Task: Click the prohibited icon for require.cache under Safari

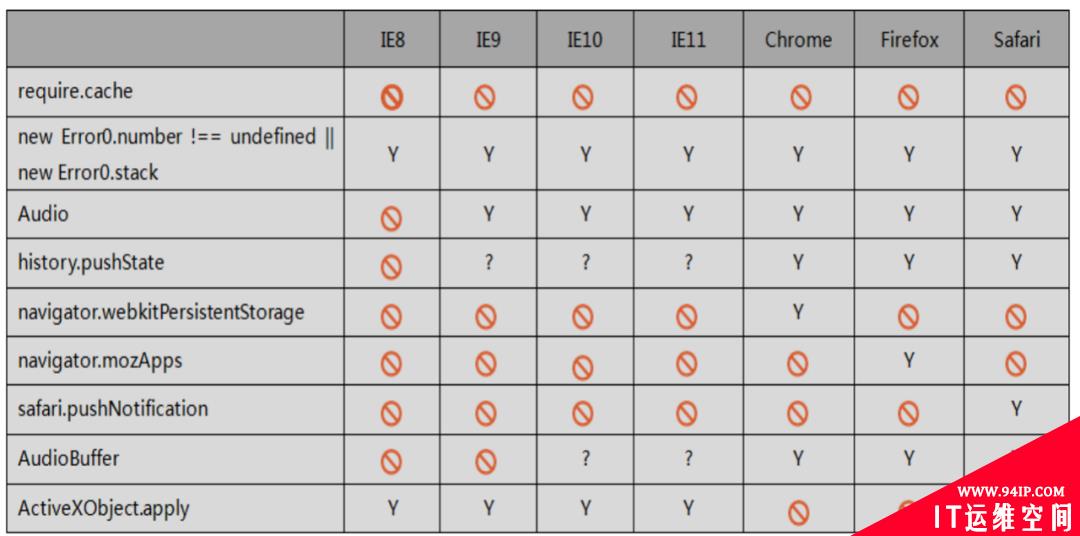Action: (1016, 98)
